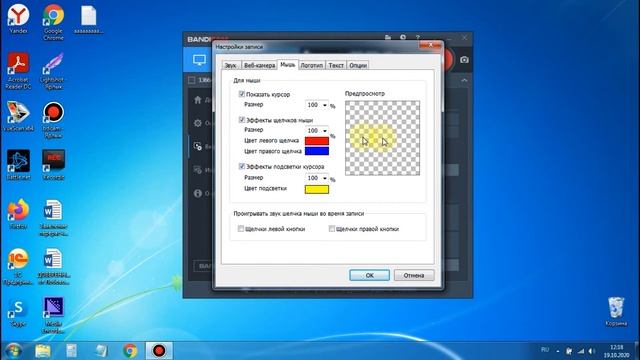Pick the yellow highlight color
640x360 pixels.
[317, 189]
